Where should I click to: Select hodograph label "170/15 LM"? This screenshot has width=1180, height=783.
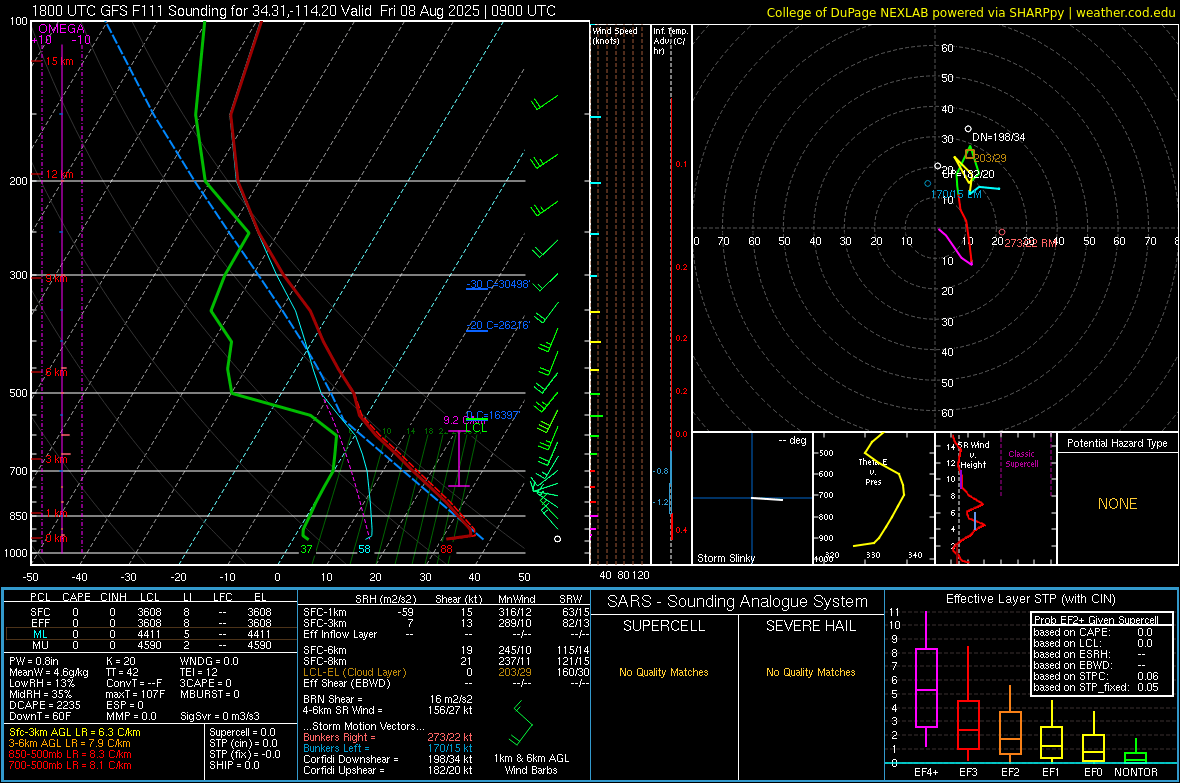pyautogui.click(x=956, y=194)
